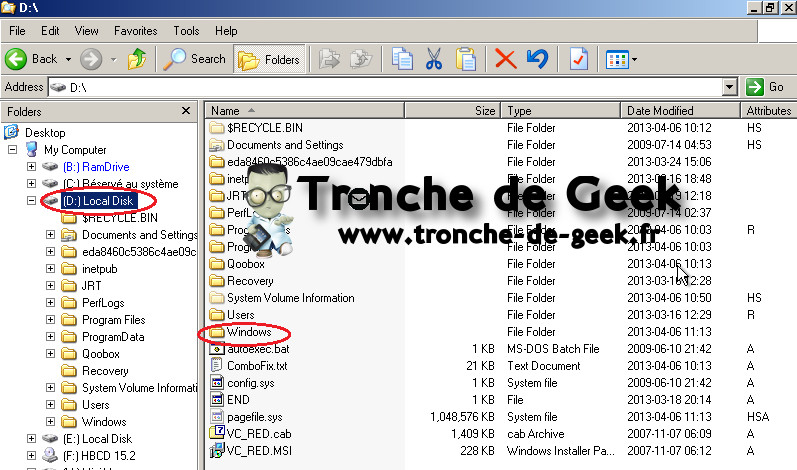Click the Copy toolbar icon
The image size is (797, 470).
[x=402, y=59]
